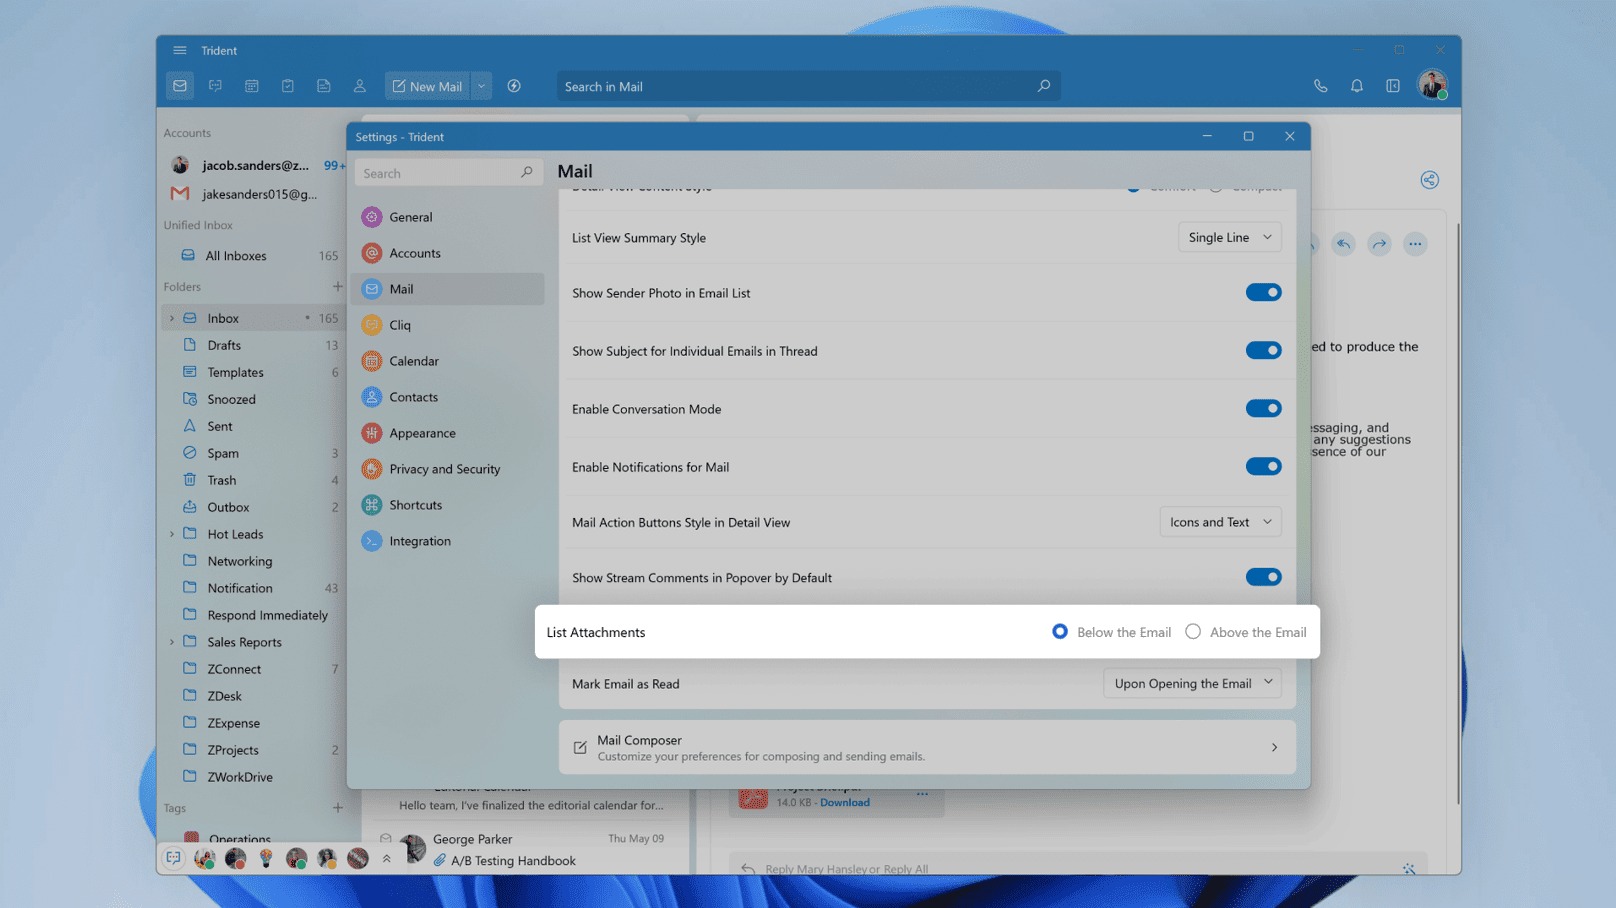
Task: Open the chat bubble icon in the bottom chat bar
Action: click(174, 858)
